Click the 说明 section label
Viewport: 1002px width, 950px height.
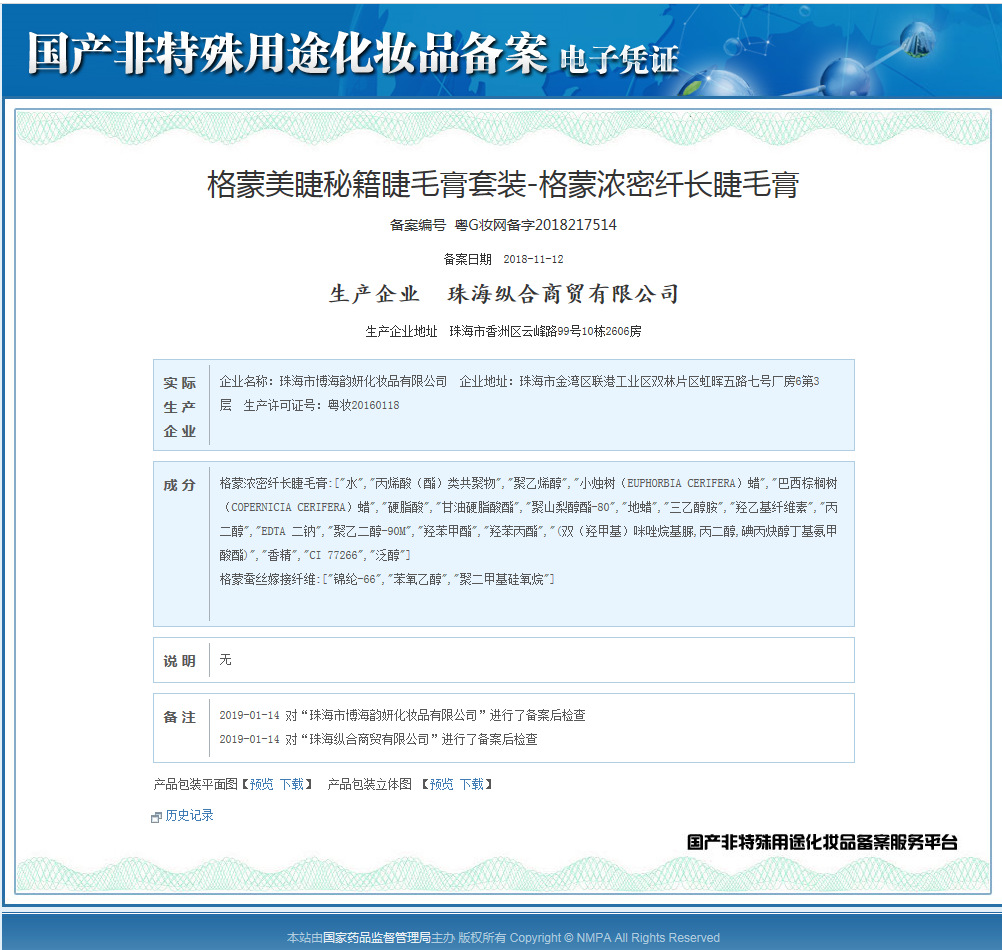(x=180, y=661)
